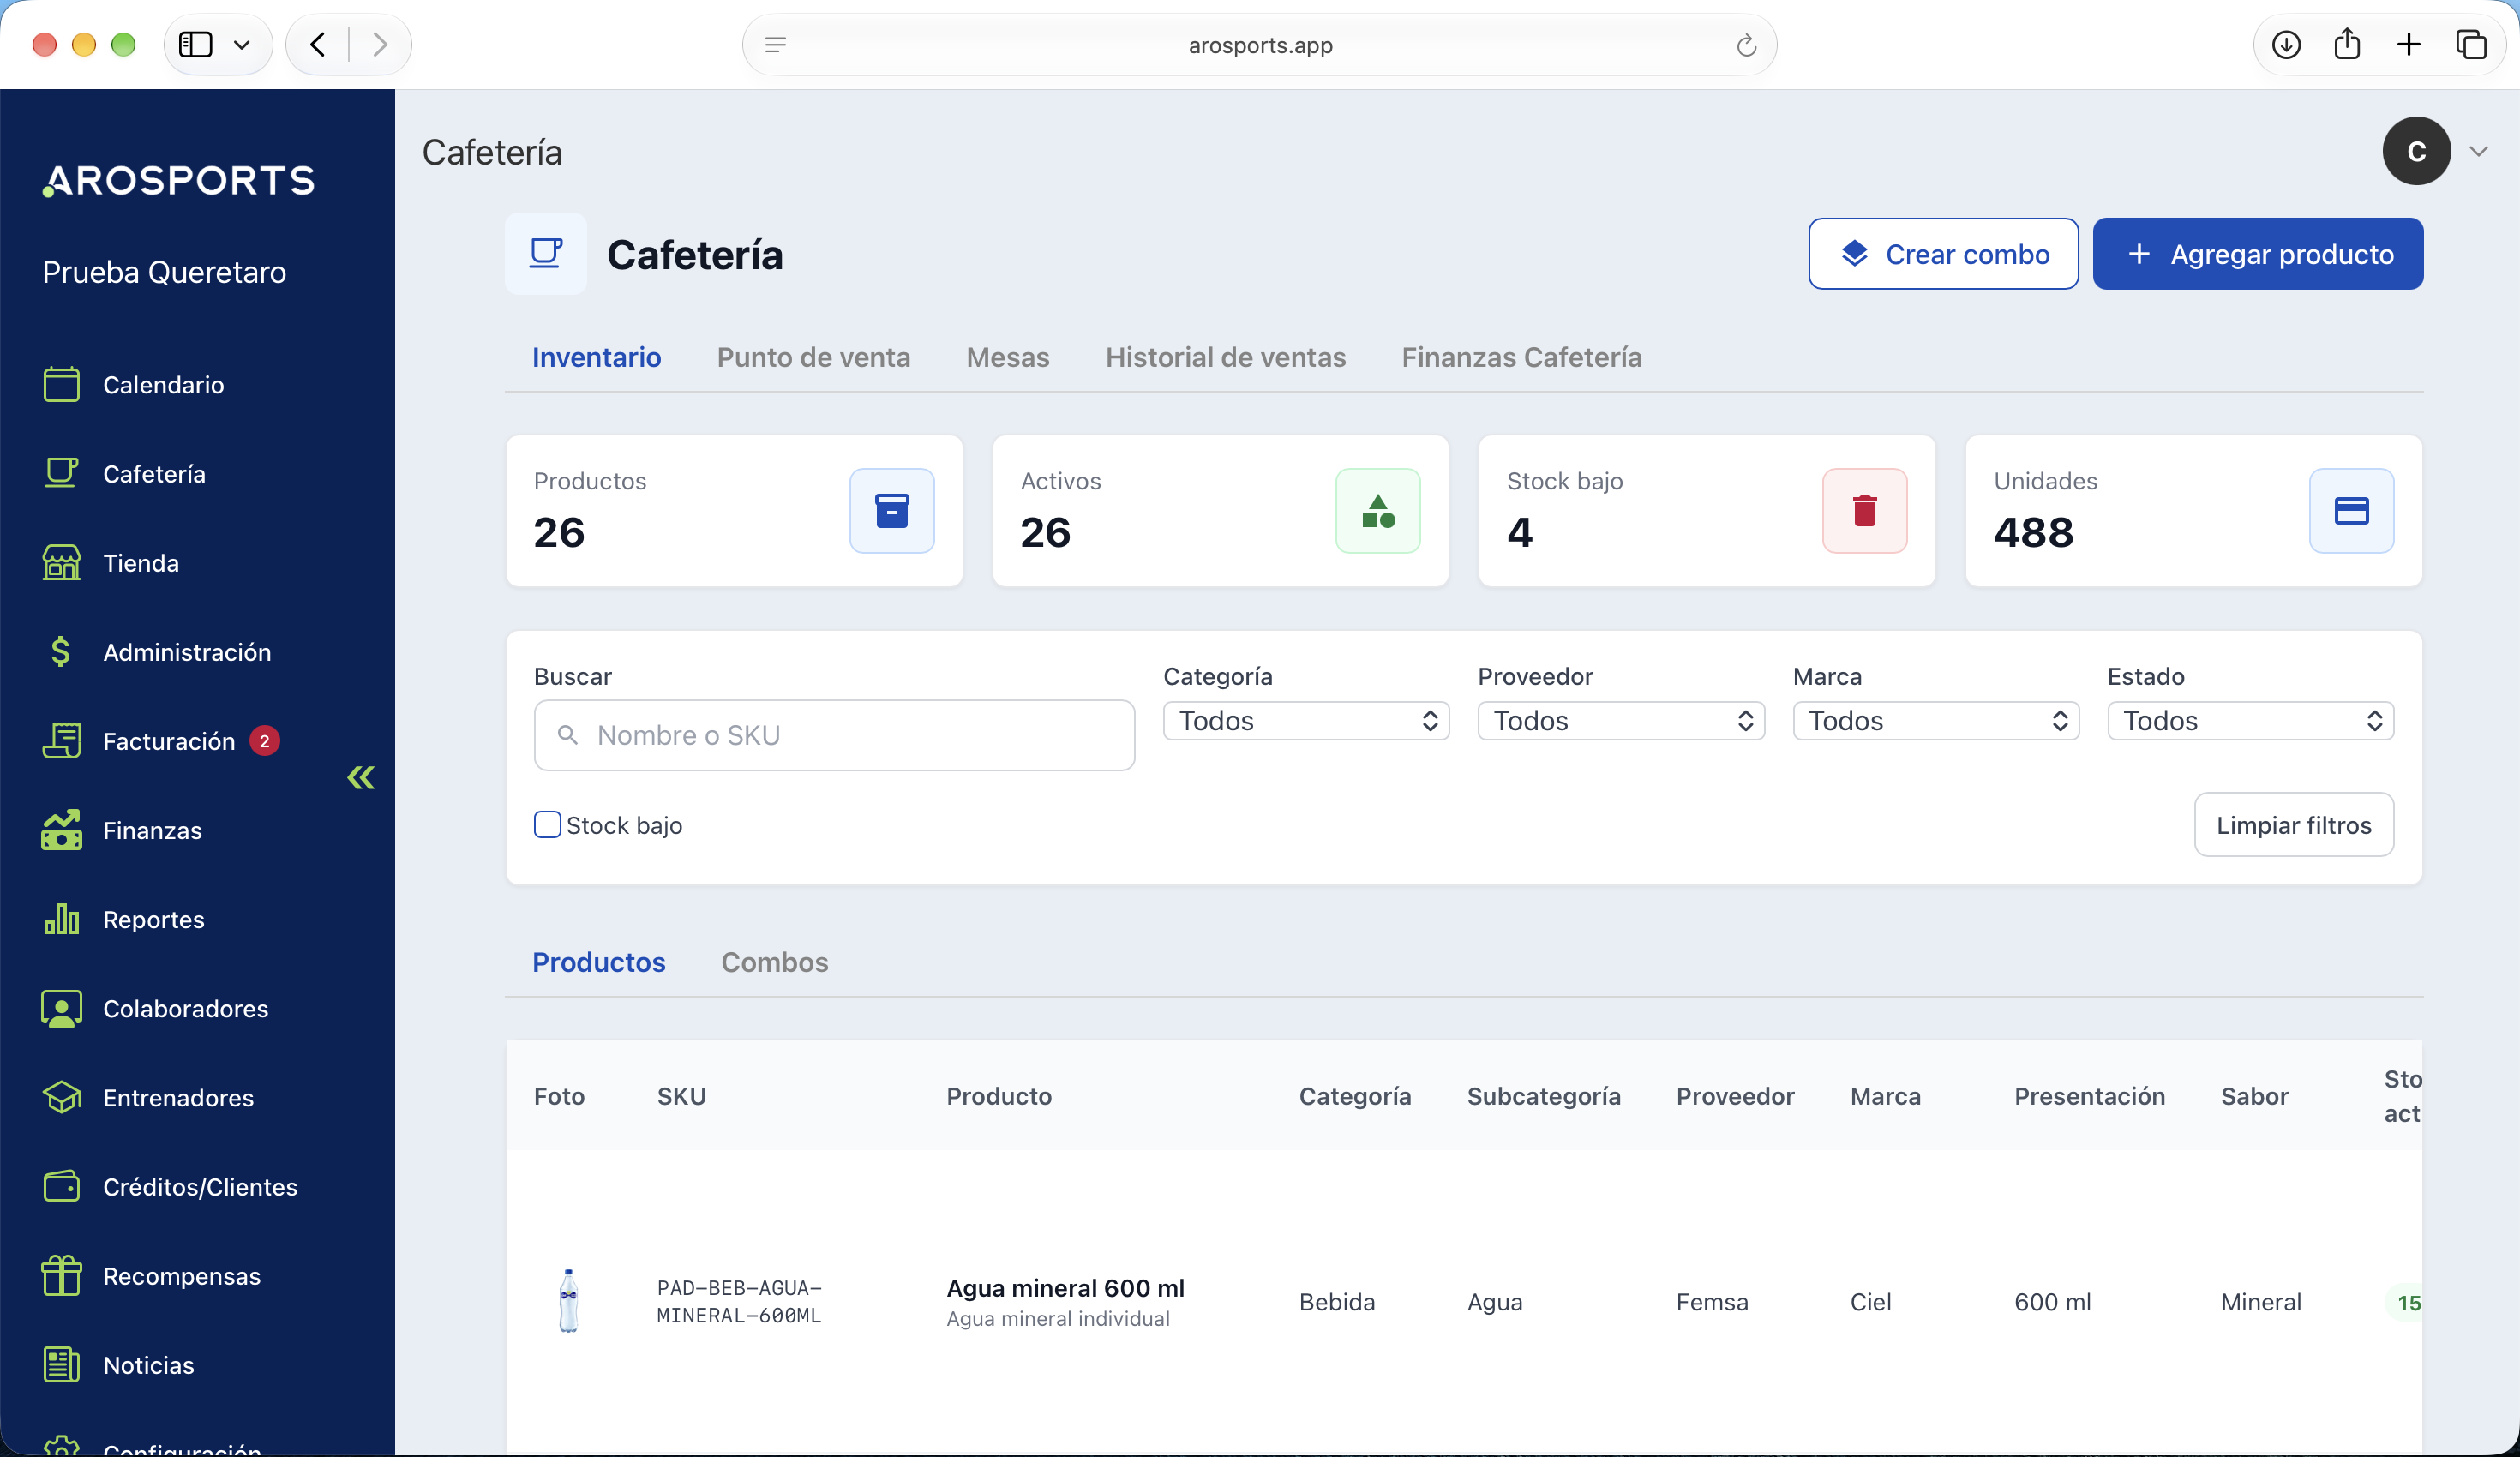Click the Agregar producto button
This screenshot has height=1457, width=2520.
click(2257, 254)
